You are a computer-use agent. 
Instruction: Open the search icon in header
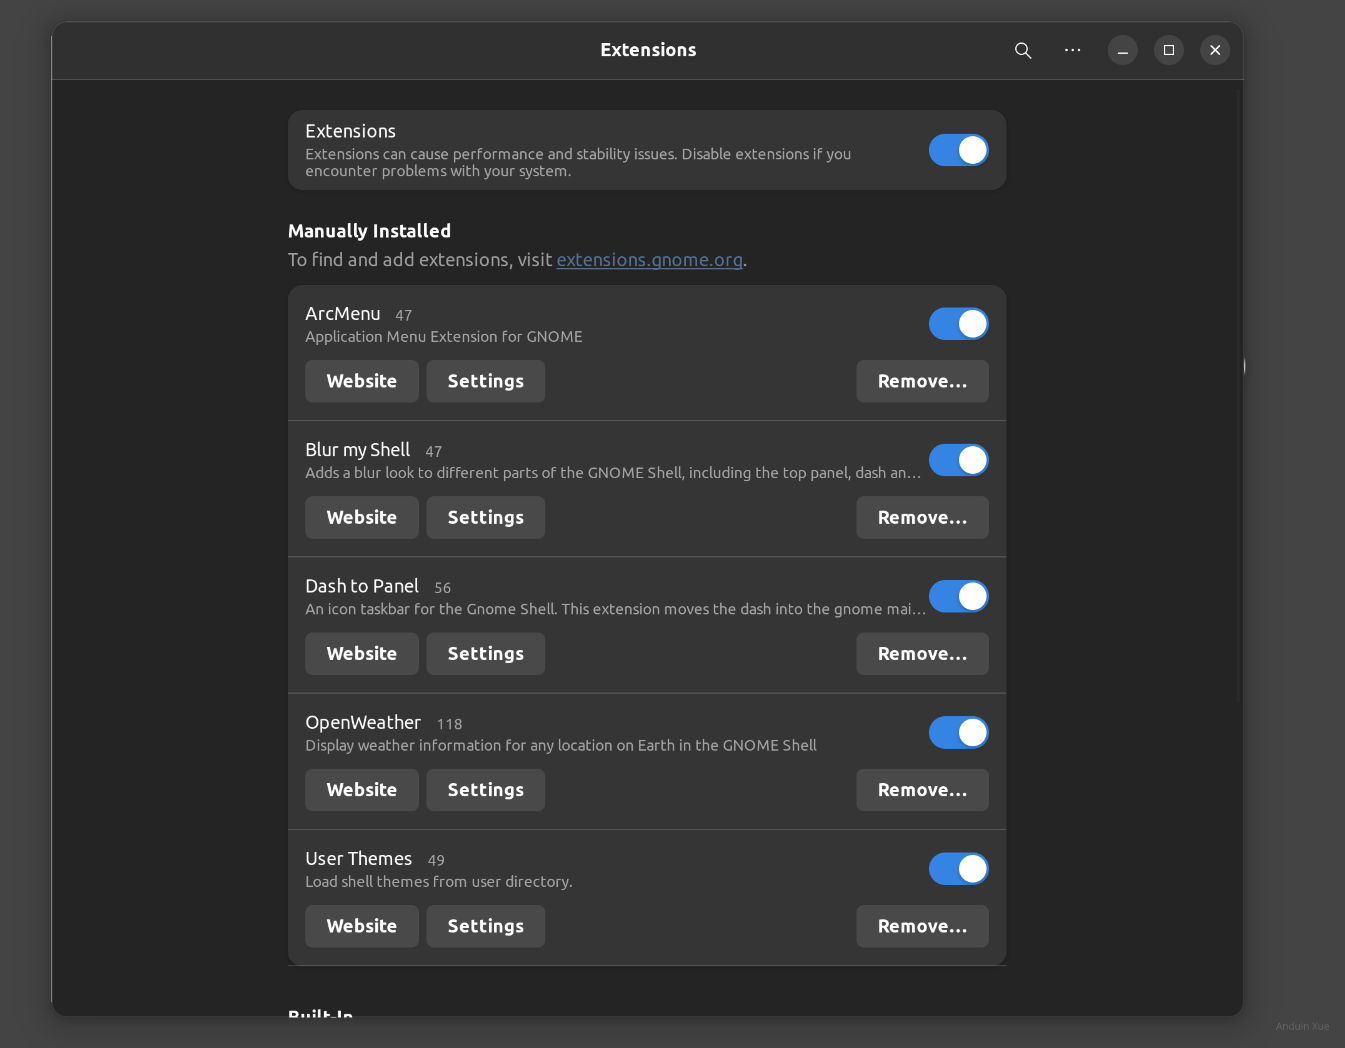(x=1022, y=50)
